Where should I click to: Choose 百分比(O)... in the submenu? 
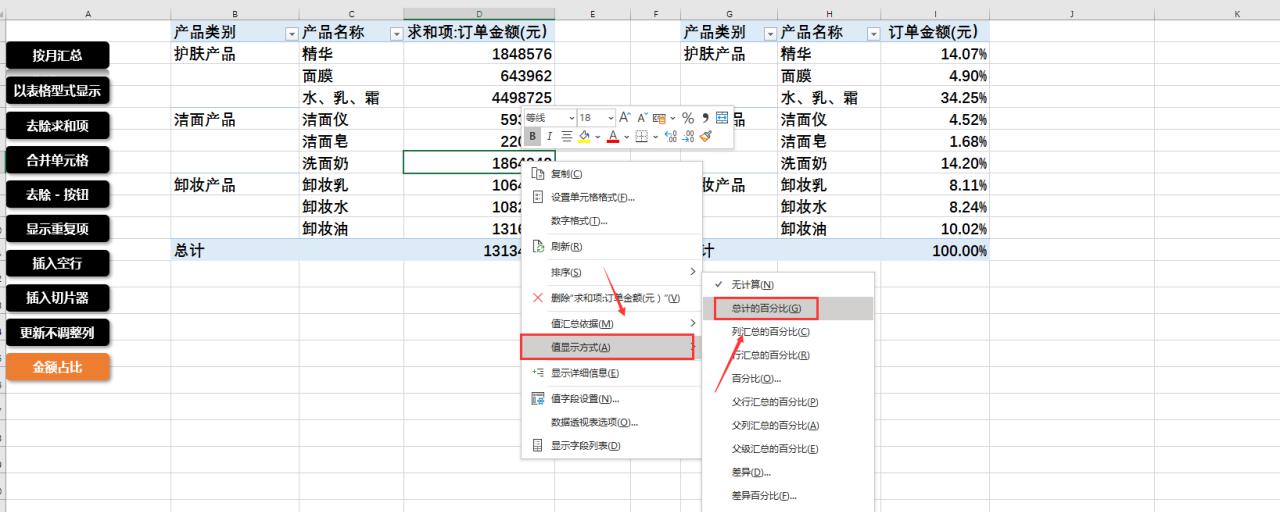[x=788, y=378]
